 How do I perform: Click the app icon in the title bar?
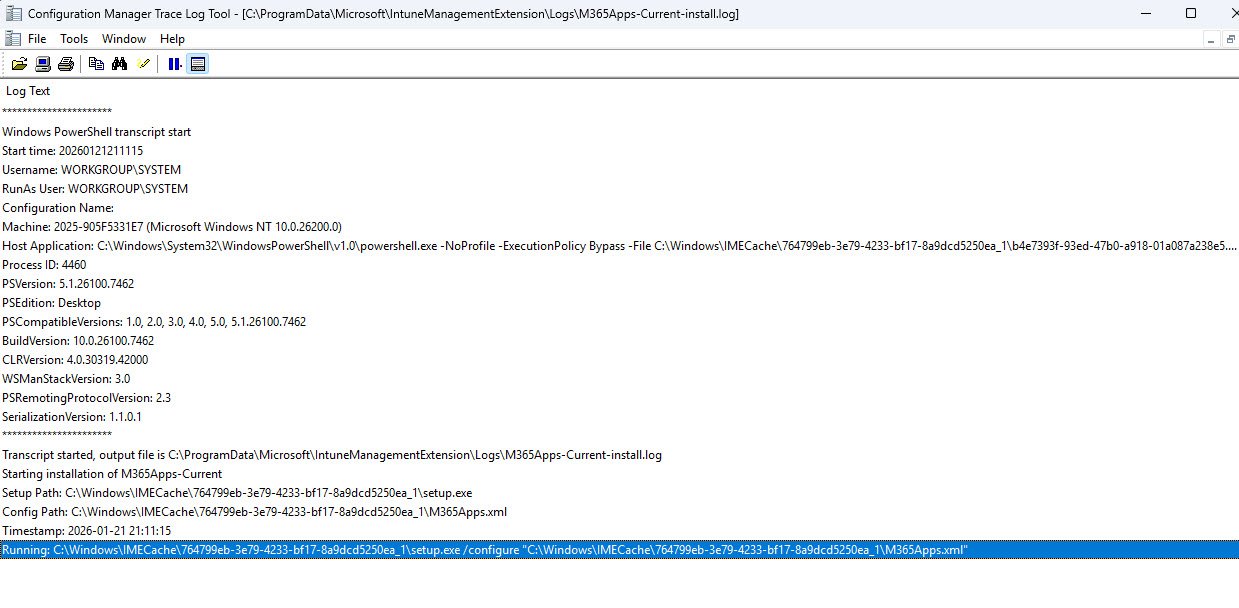(x=12, y=14)
